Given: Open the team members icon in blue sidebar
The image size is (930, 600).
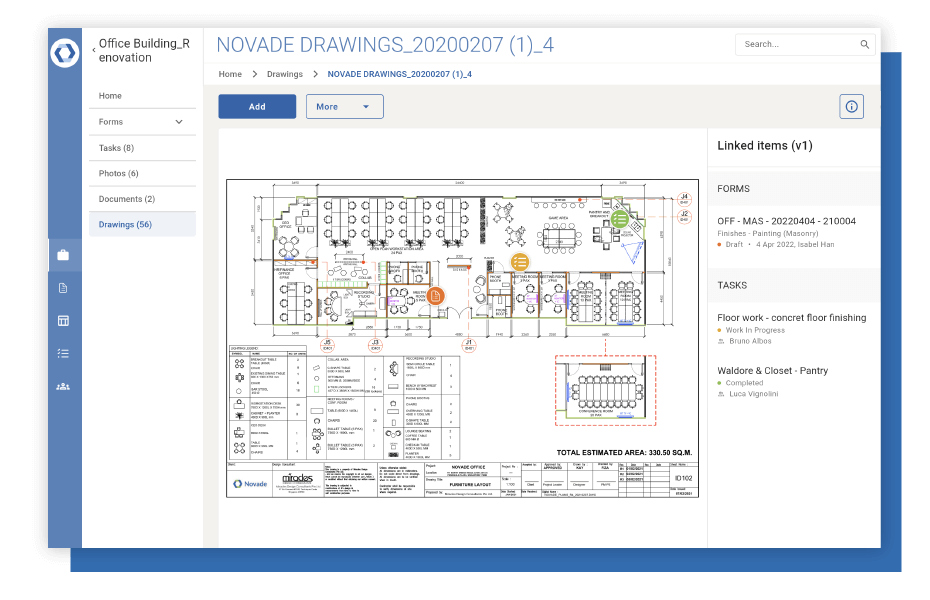Looking at the screenshot, I should (x=64, y=385).
